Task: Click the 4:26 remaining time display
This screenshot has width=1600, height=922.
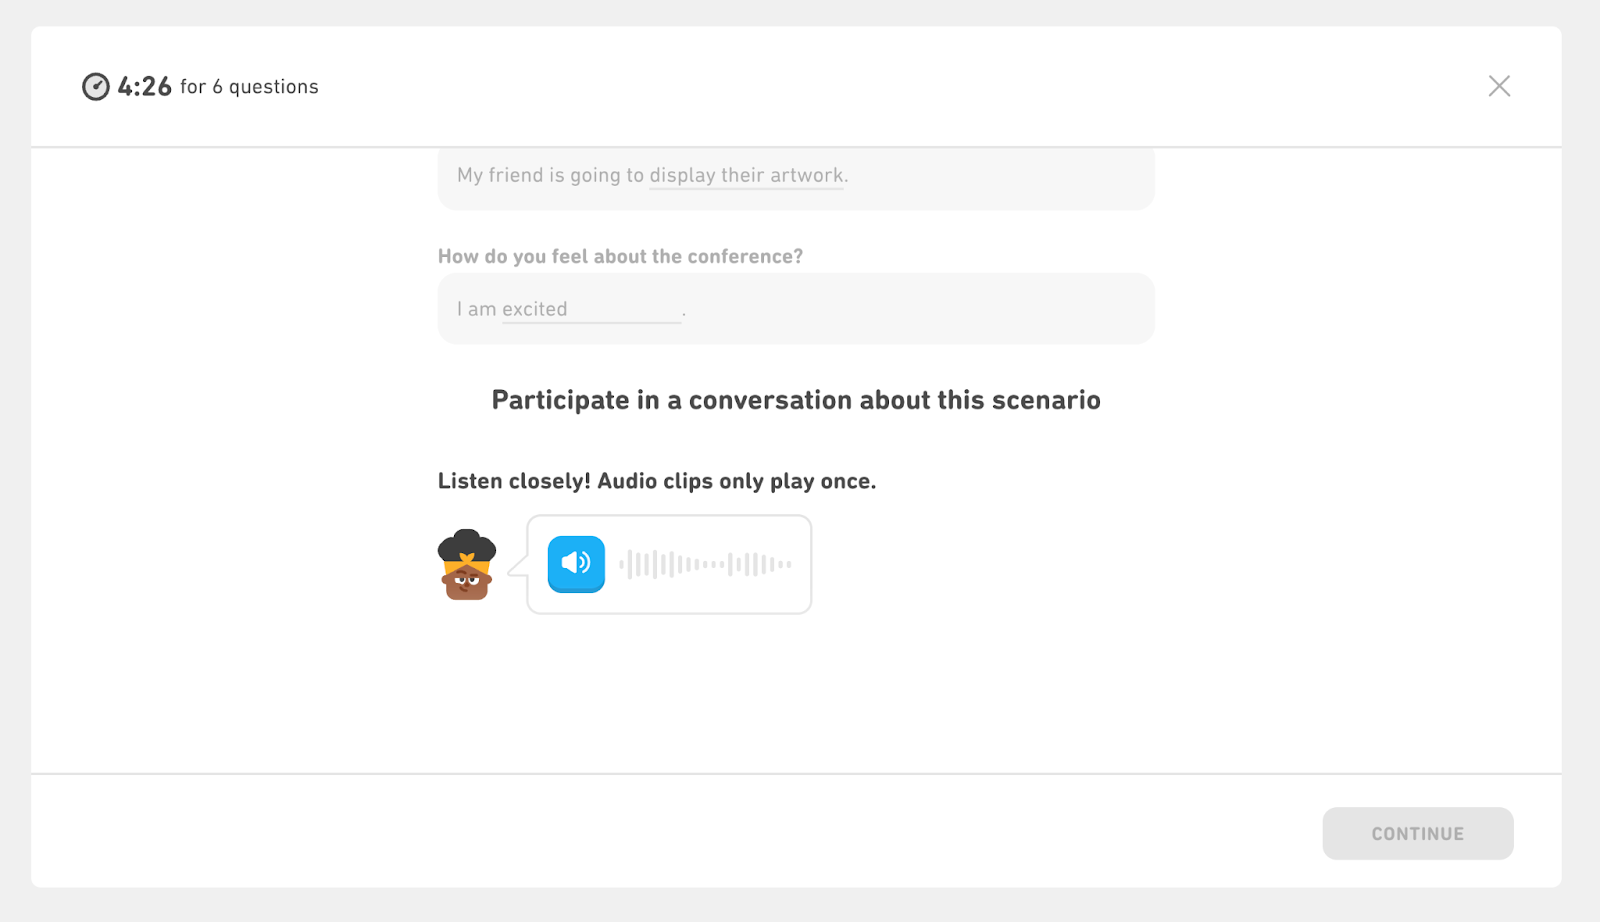Action: click(145, 87)
